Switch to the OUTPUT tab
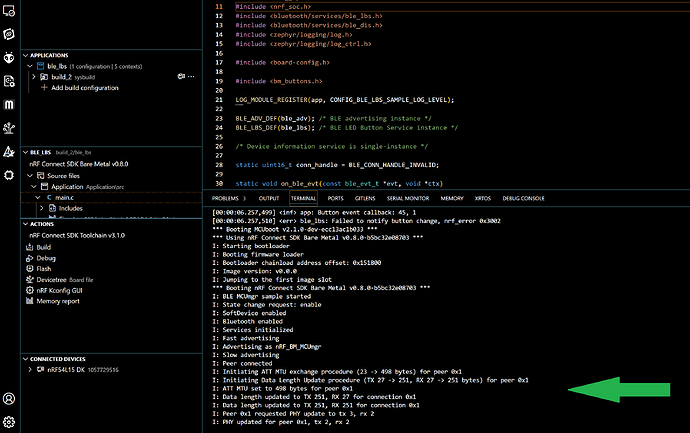This screenshot has height=433, width=690. [x=269, y=198]
